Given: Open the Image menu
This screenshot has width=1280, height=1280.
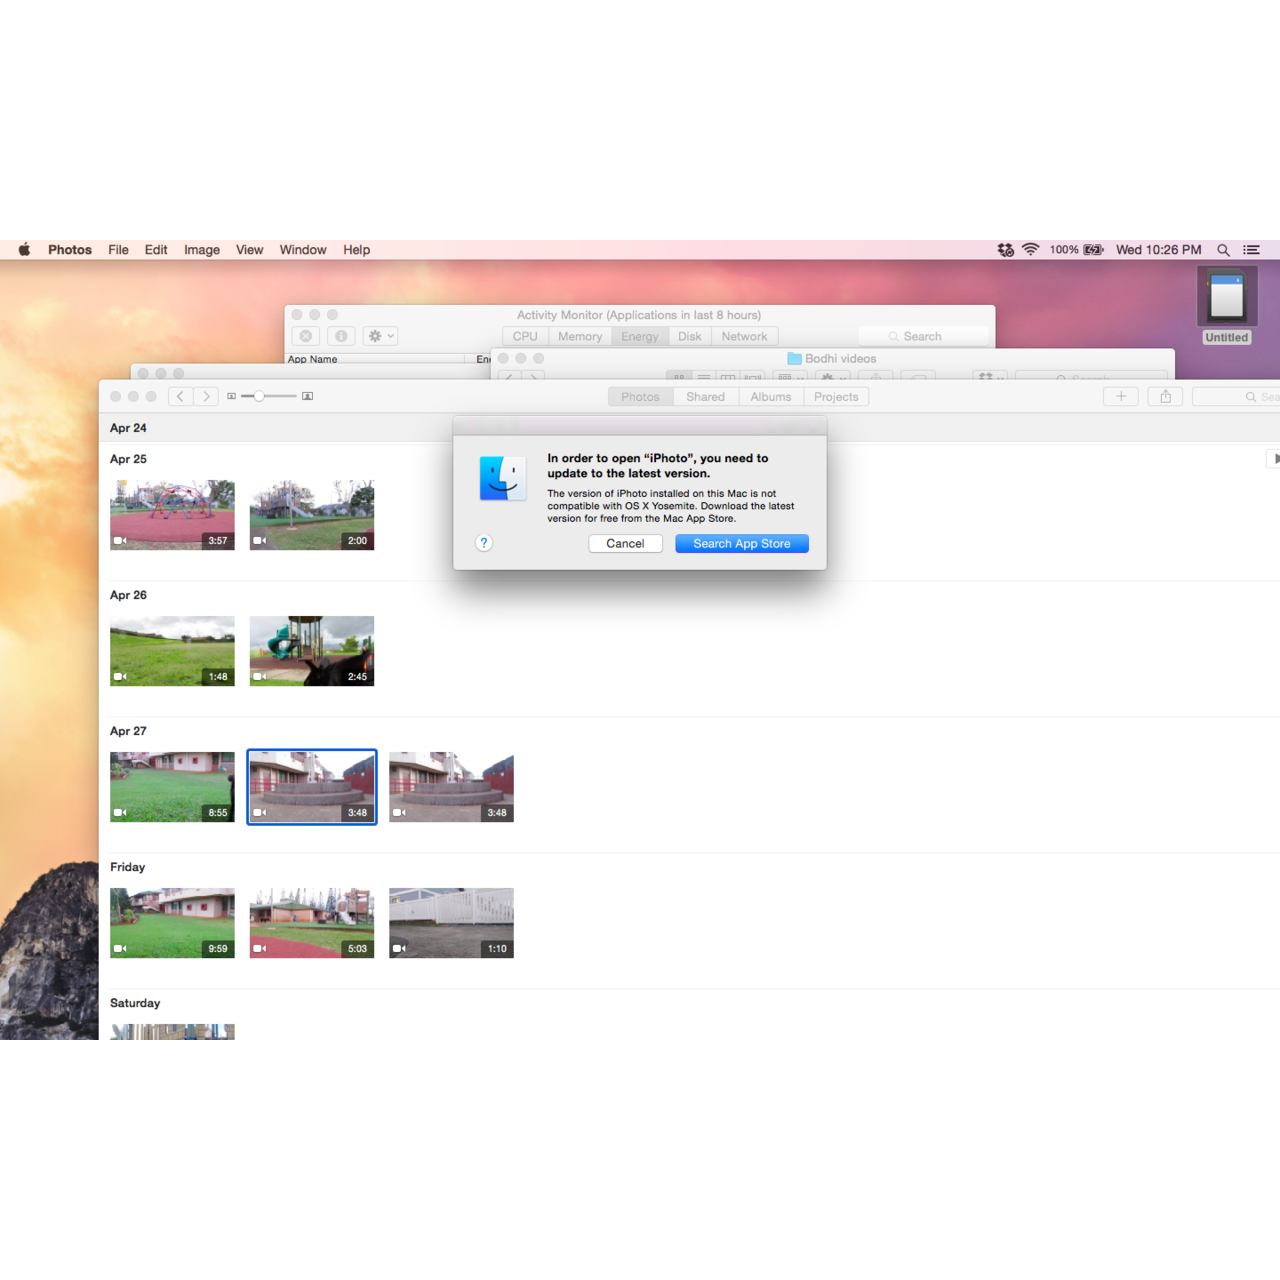Looking at the screenshot, I should click(x=201, y=250).
